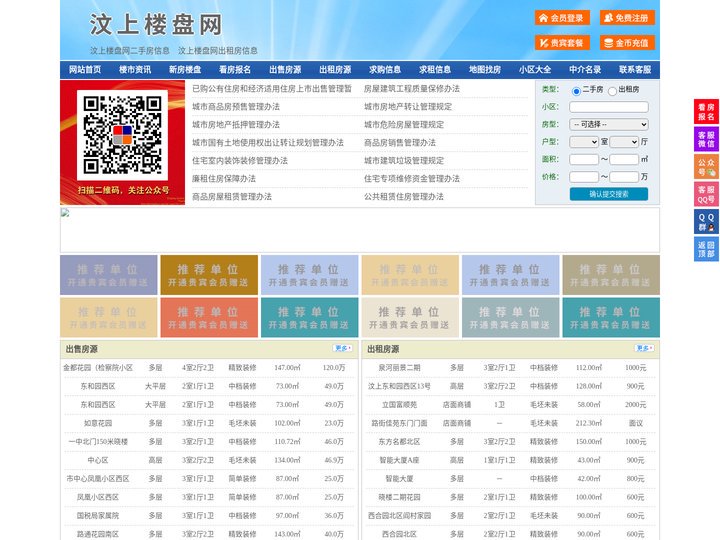
Task: Open 商品房销售管理办法 link
Action: click(400, 142)
